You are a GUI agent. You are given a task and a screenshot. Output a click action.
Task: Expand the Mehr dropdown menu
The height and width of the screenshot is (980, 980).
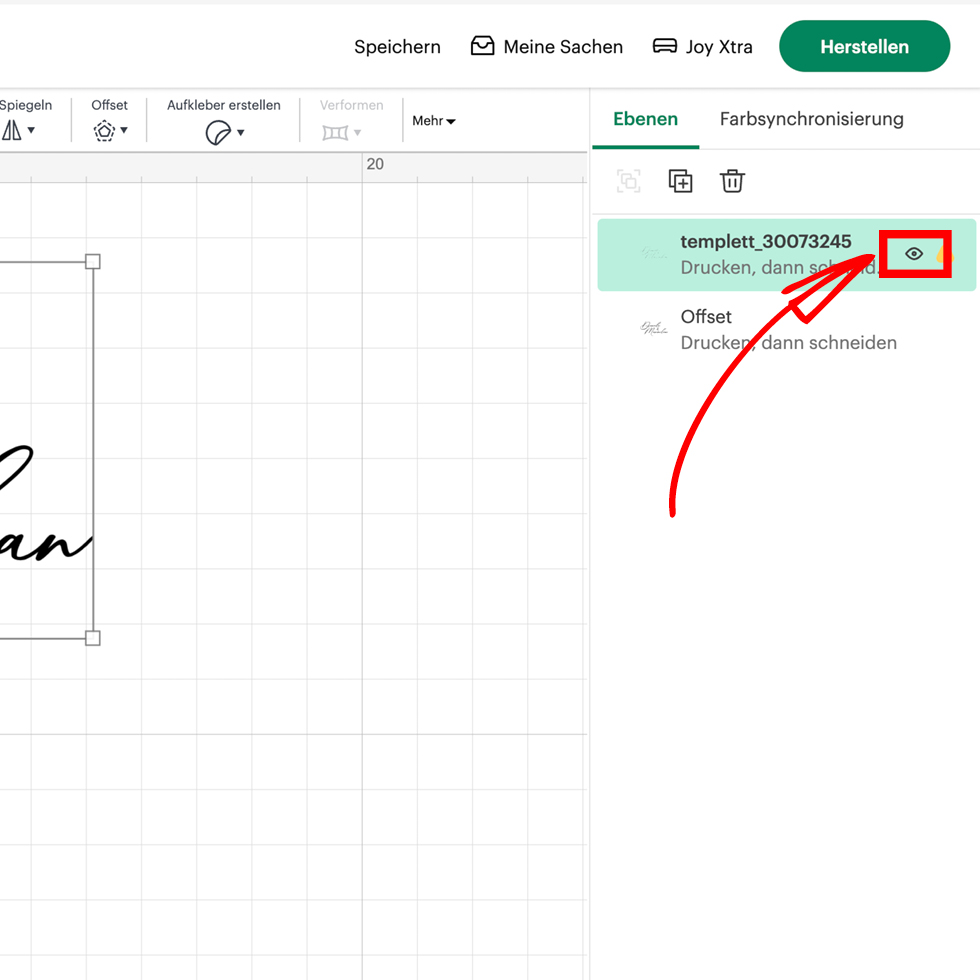(434, 121)
